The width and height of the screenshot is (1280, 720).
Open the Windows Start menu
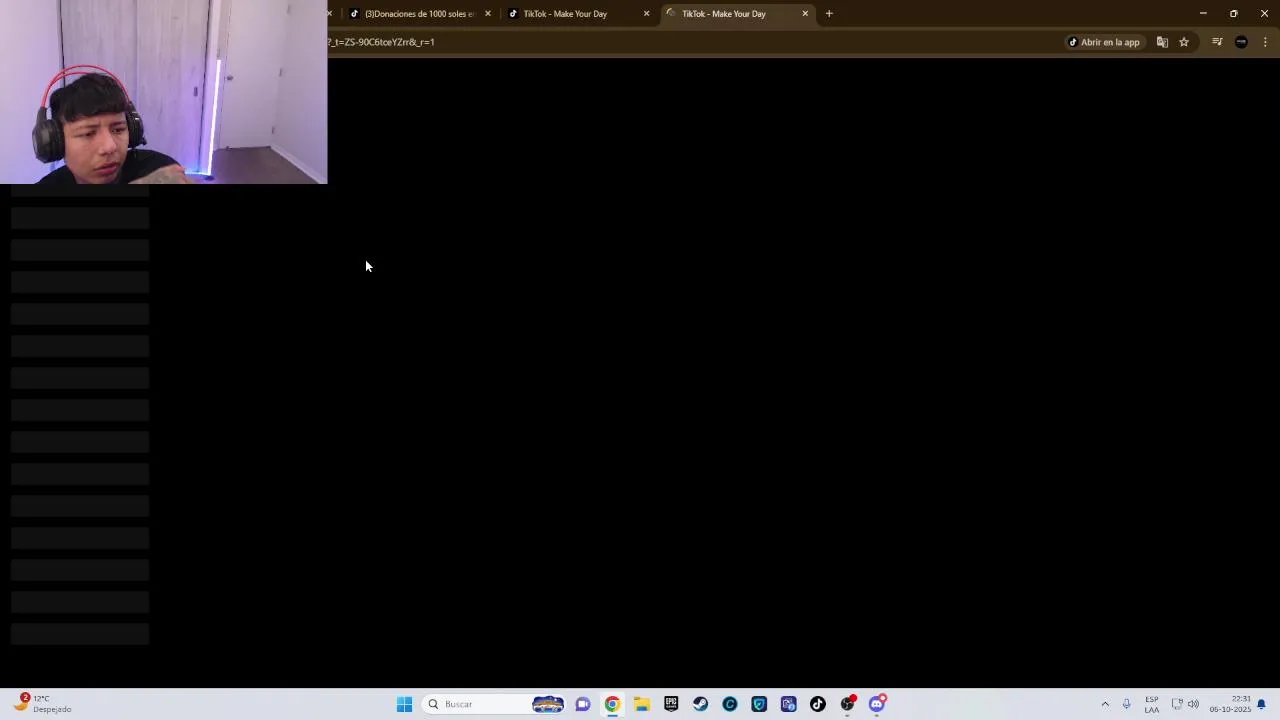[404, 704]
